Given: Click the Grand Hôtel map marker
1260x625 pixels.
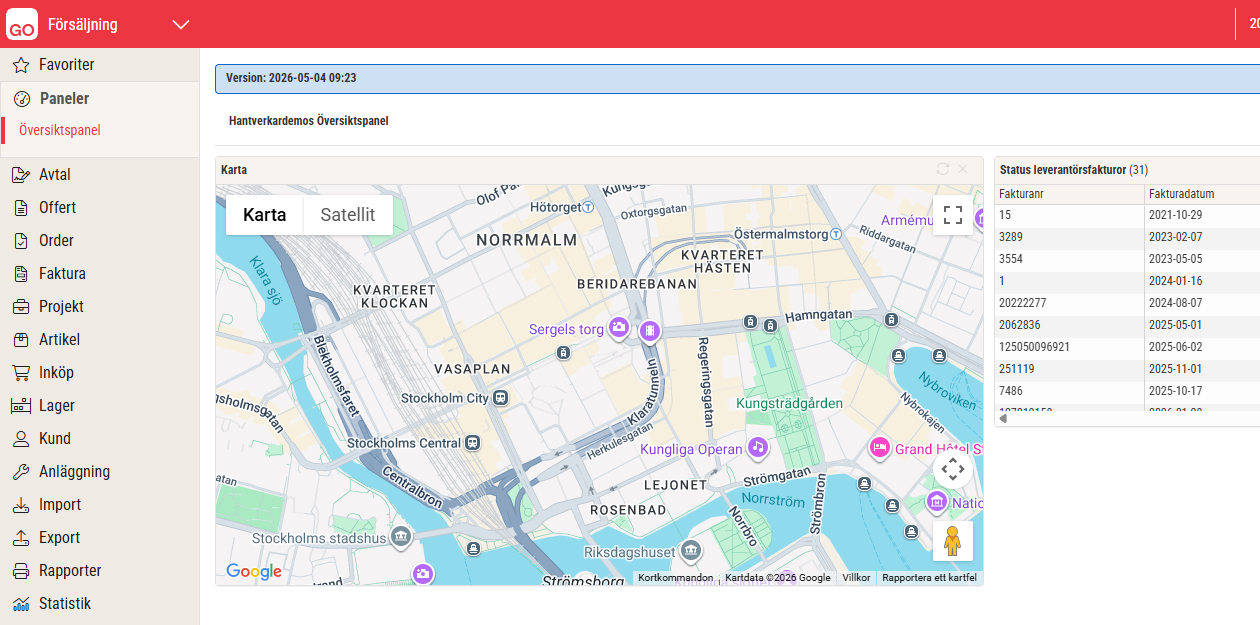Looking at the screenshot, I should point(880,448).
